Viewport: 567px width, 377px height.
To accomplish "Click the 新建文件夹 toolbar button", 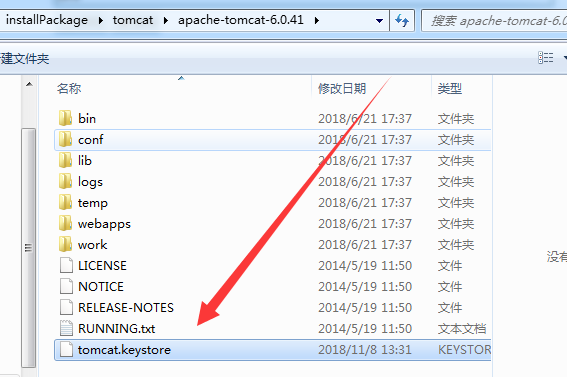I will click(24, 59).
